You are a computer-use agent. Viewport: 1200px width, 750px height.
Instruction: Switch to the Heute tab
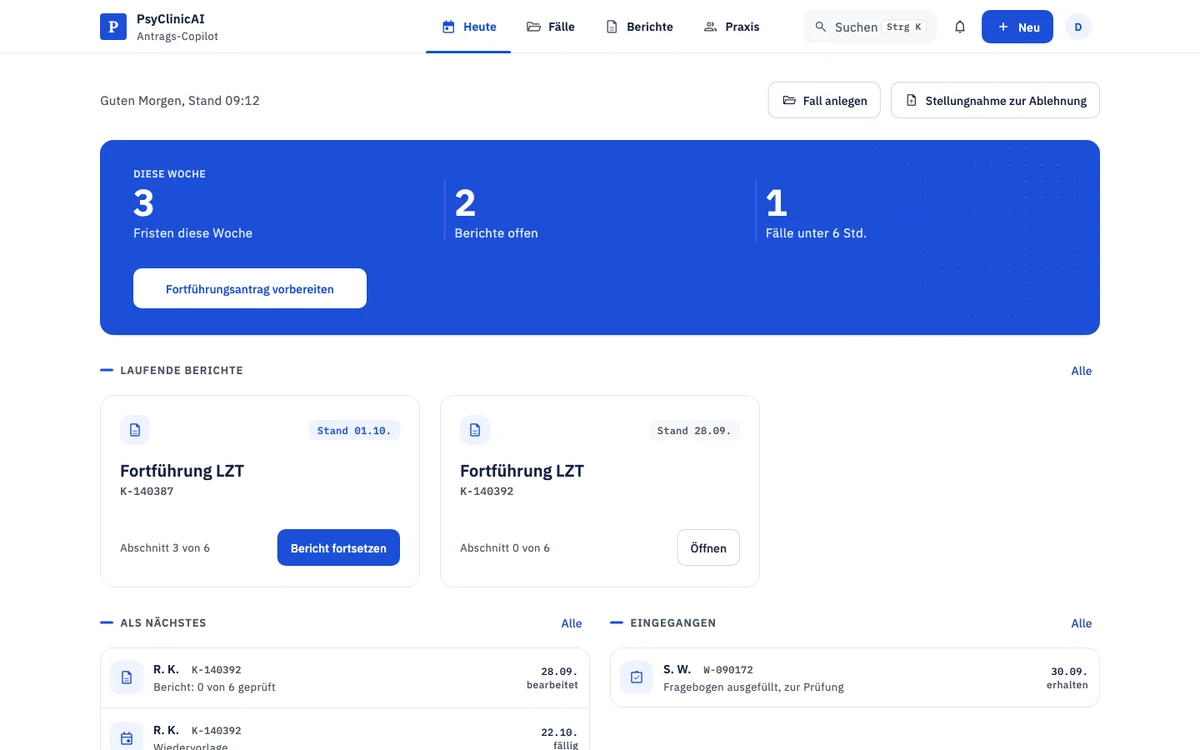tap(469, 27)
